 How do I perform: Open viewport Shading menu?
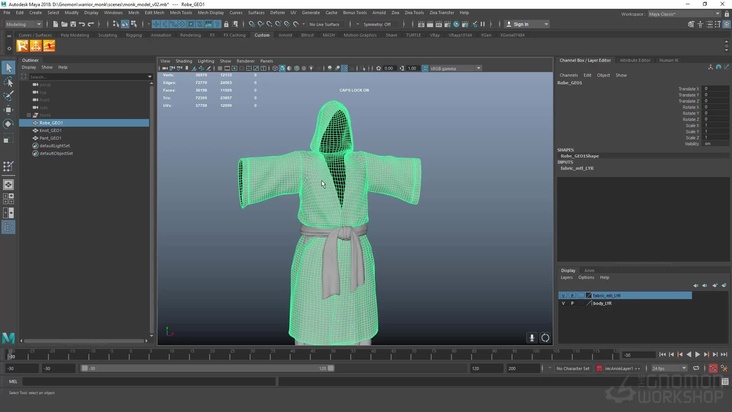coord(183,61)
